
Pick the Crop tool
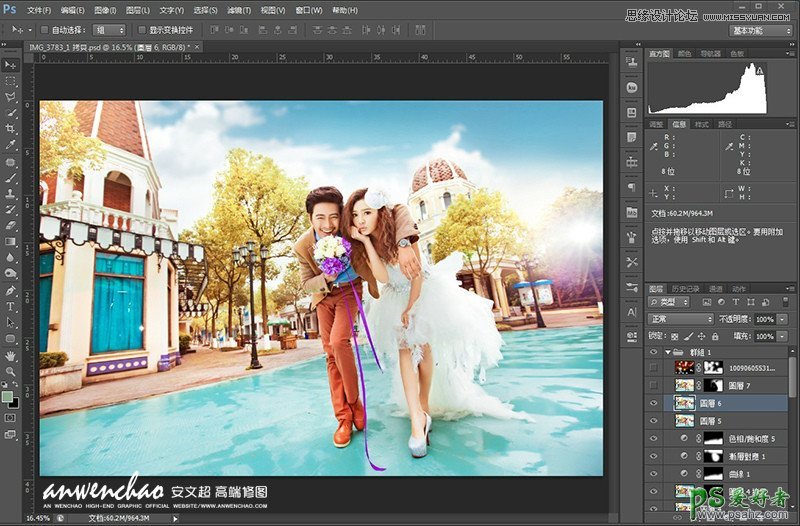(x=11, y=128)
